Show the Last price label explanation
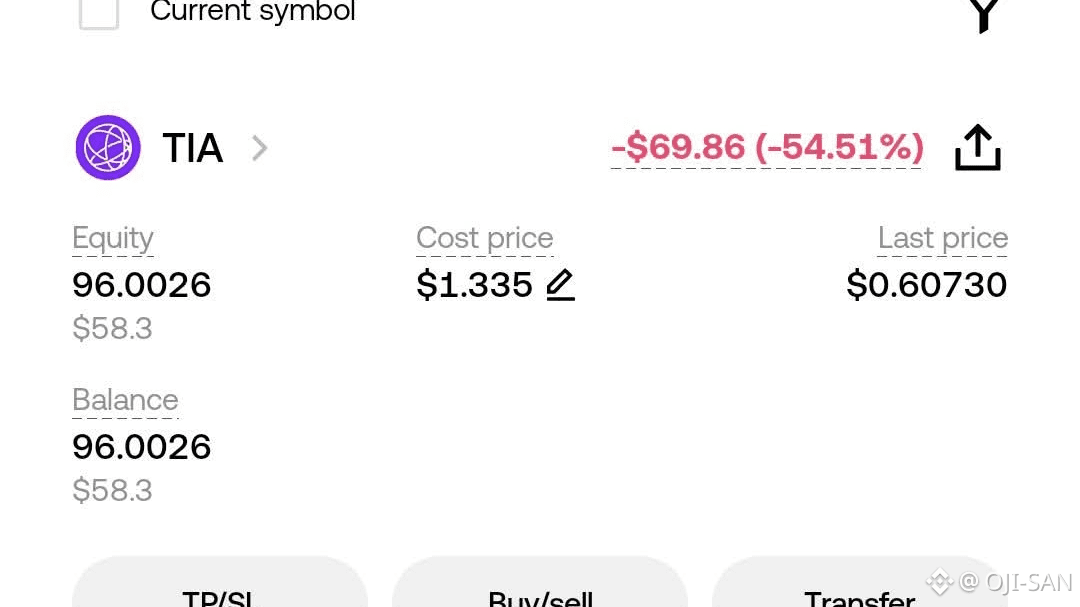The height and width of the screenshot is (607, 1080). pos(942,238)
